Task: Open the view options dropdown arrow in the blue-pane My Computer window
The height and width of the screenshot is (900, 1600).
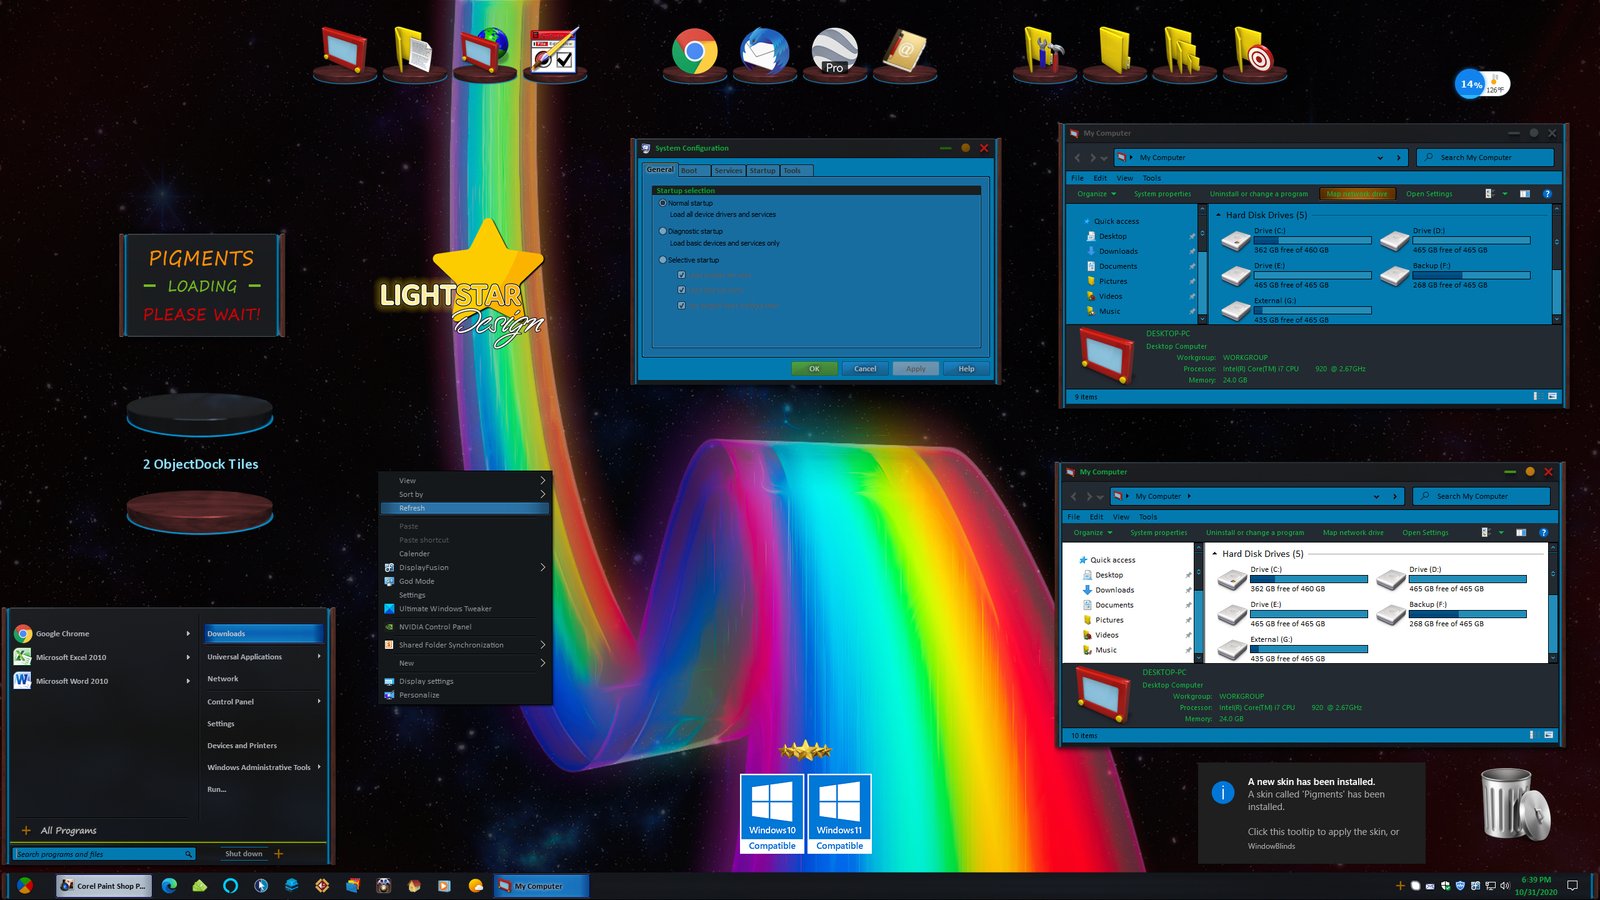Action: [x=1504, y=193]
